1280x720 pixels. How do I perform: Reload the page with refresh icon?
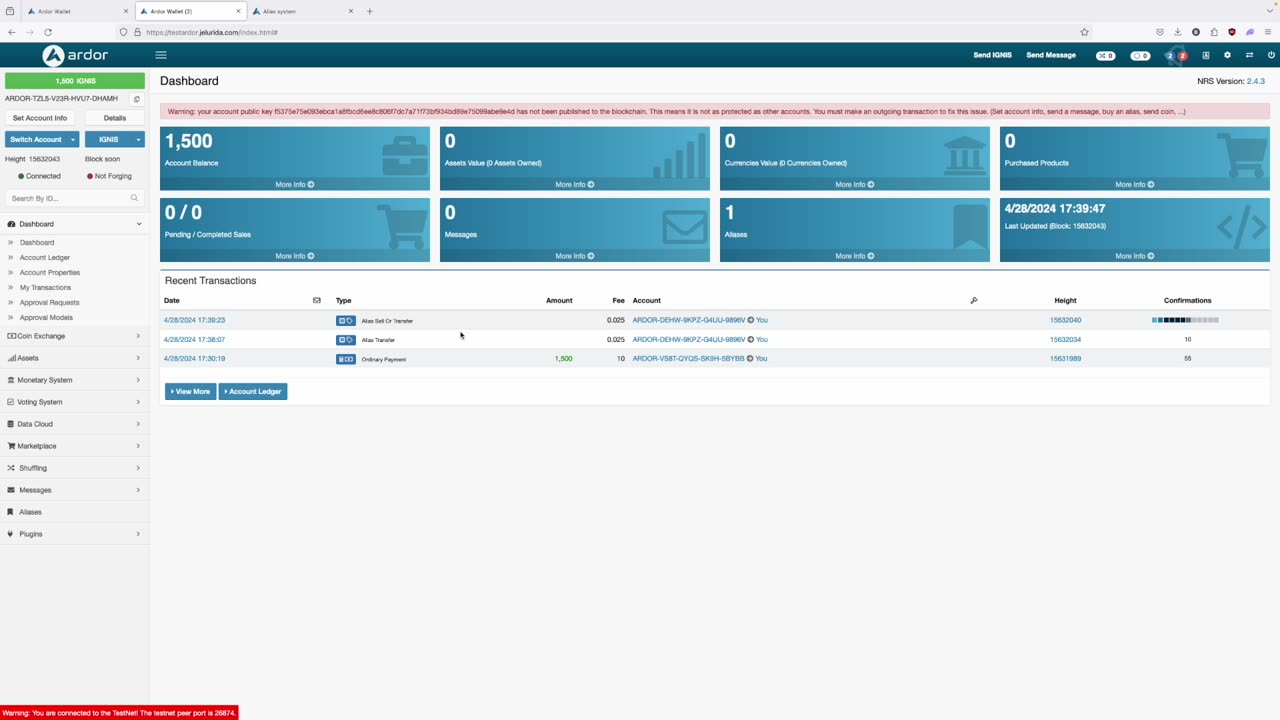point(47,32)
